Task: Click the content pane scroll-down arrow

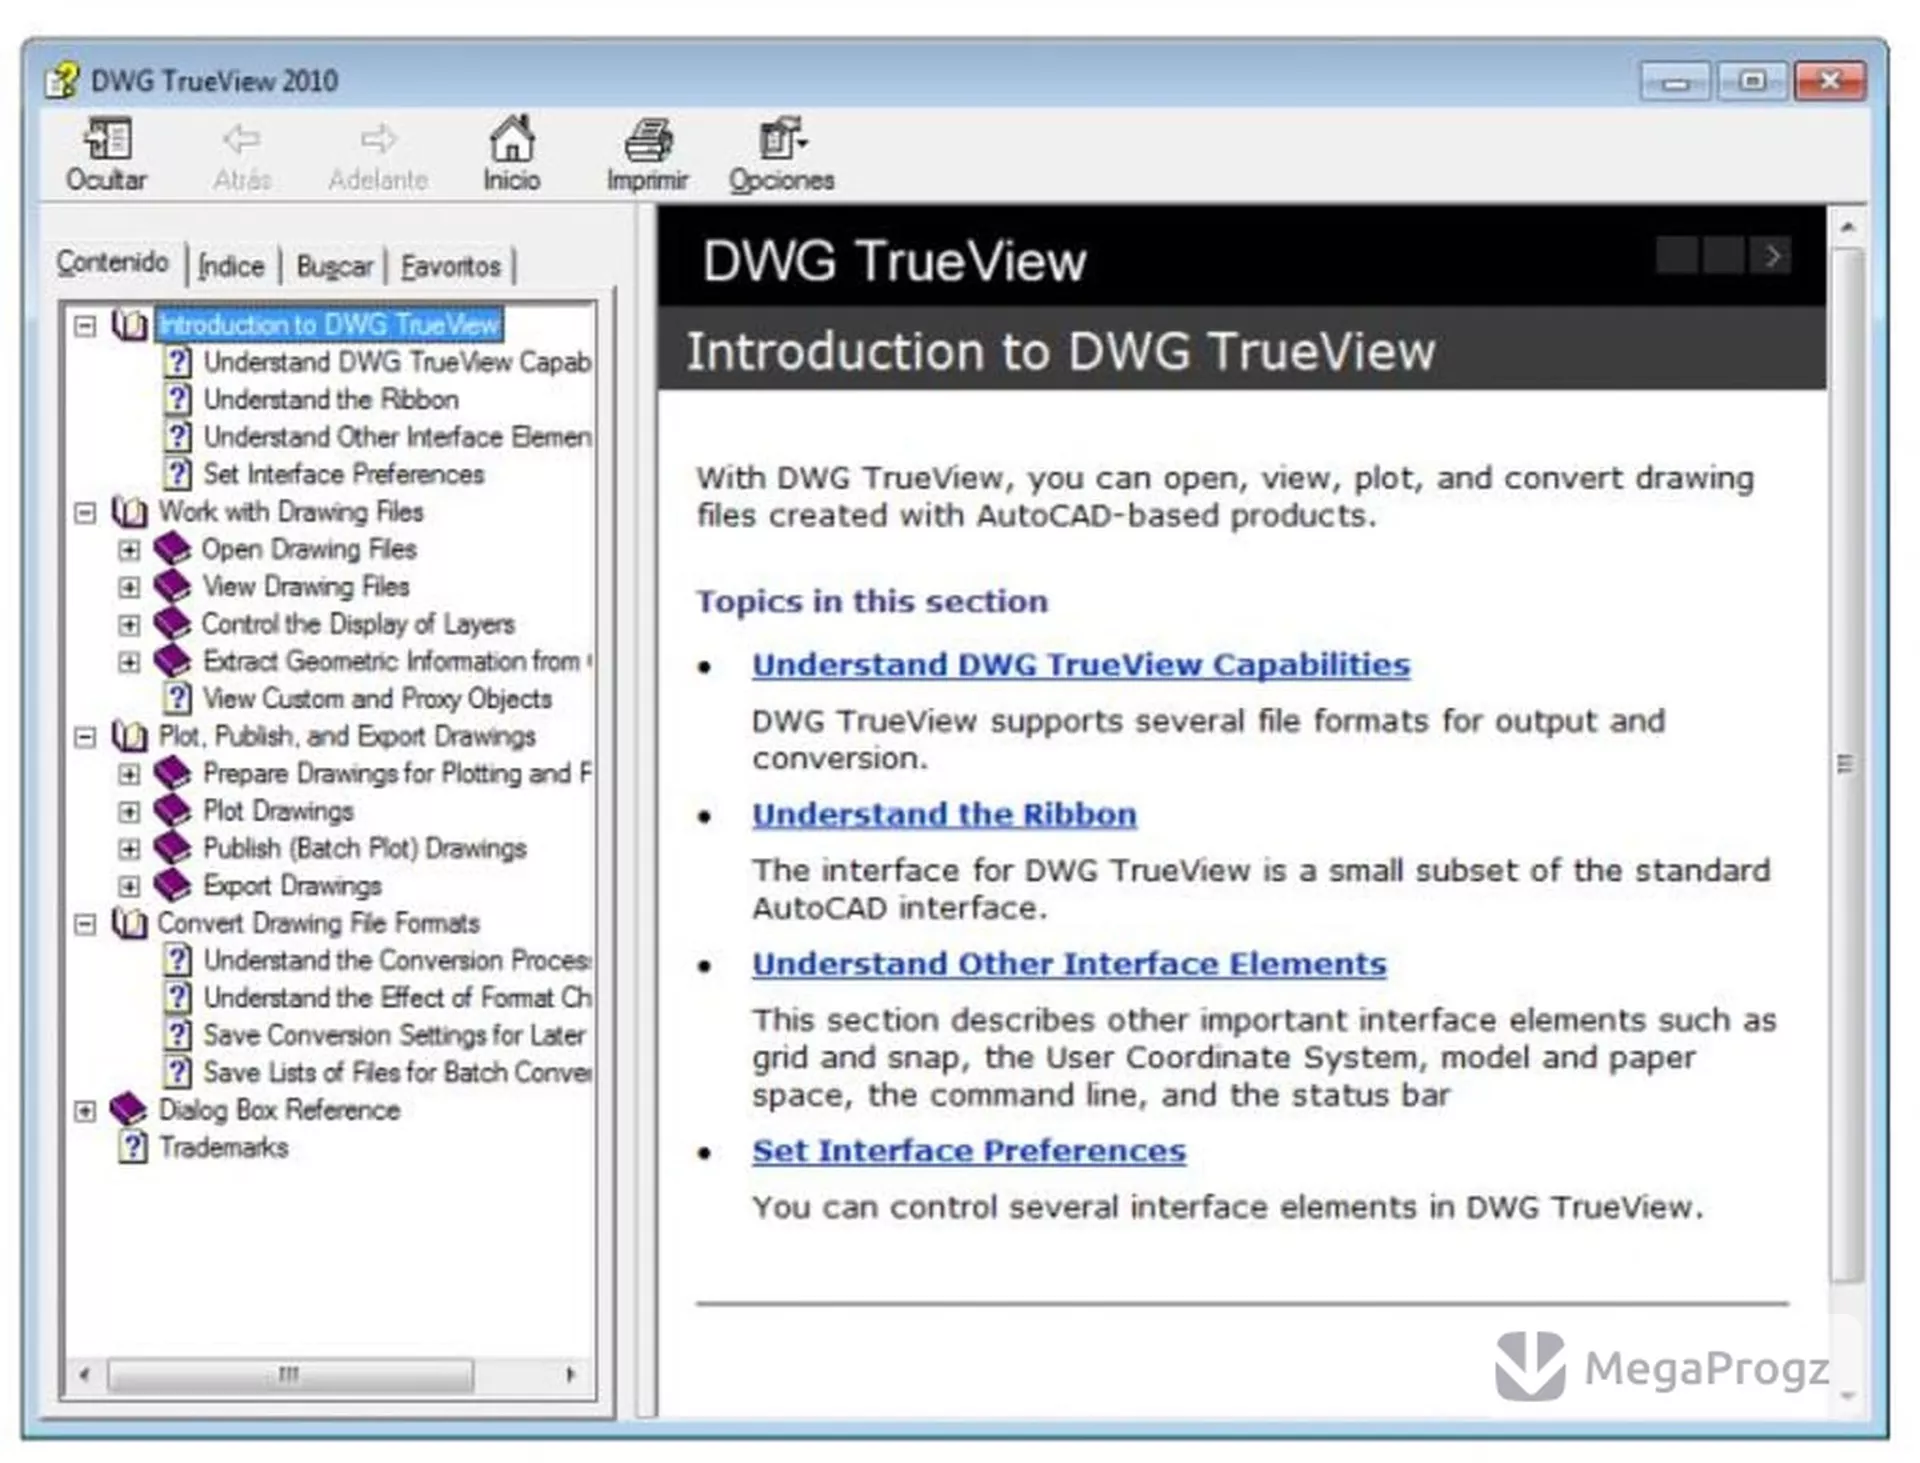Action: coord(1847,1396)
